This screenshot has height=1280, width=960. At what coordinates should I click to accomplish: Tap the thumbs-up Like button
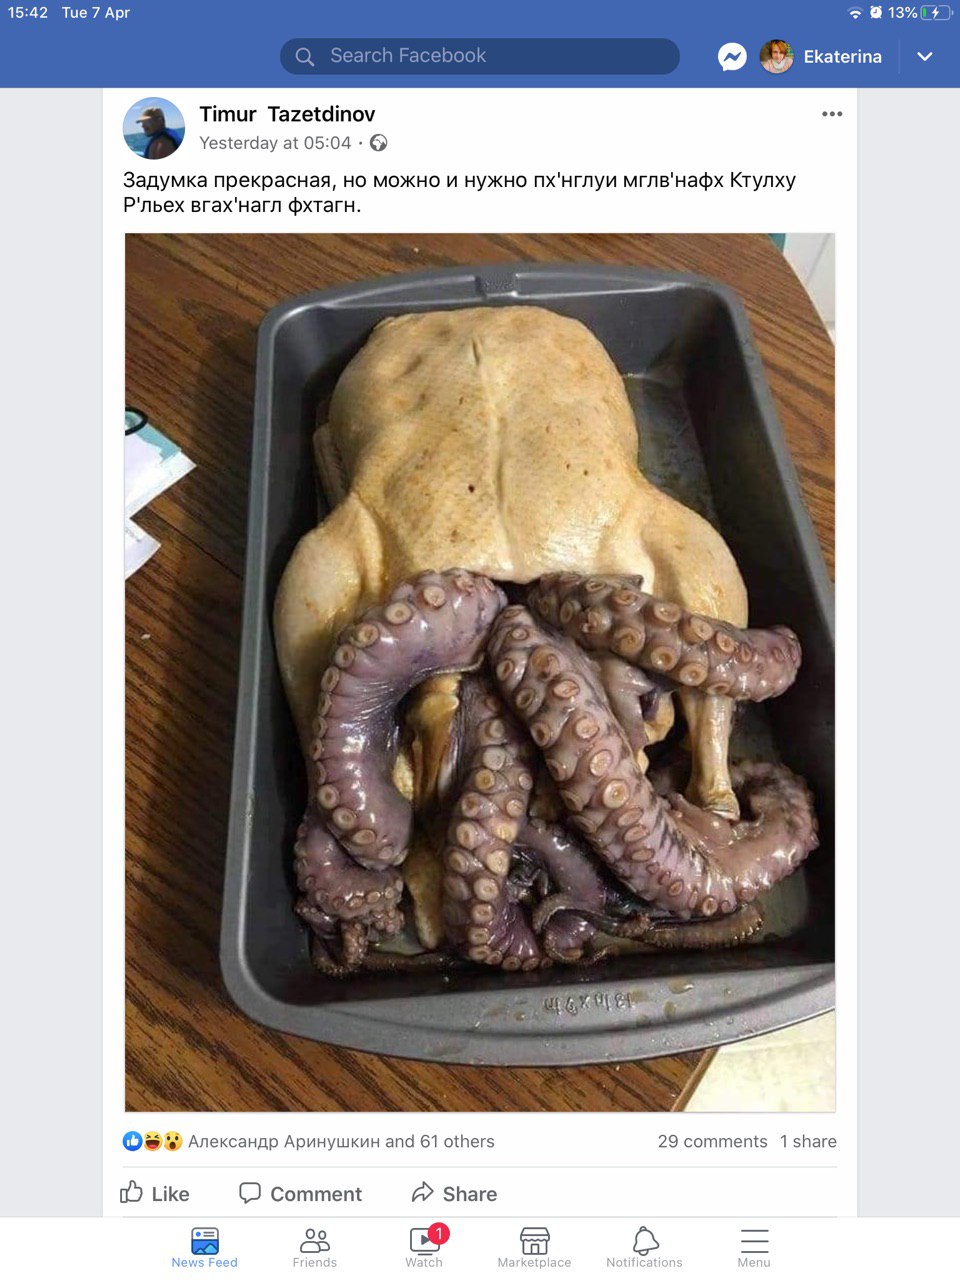[x=155, y=1193]
